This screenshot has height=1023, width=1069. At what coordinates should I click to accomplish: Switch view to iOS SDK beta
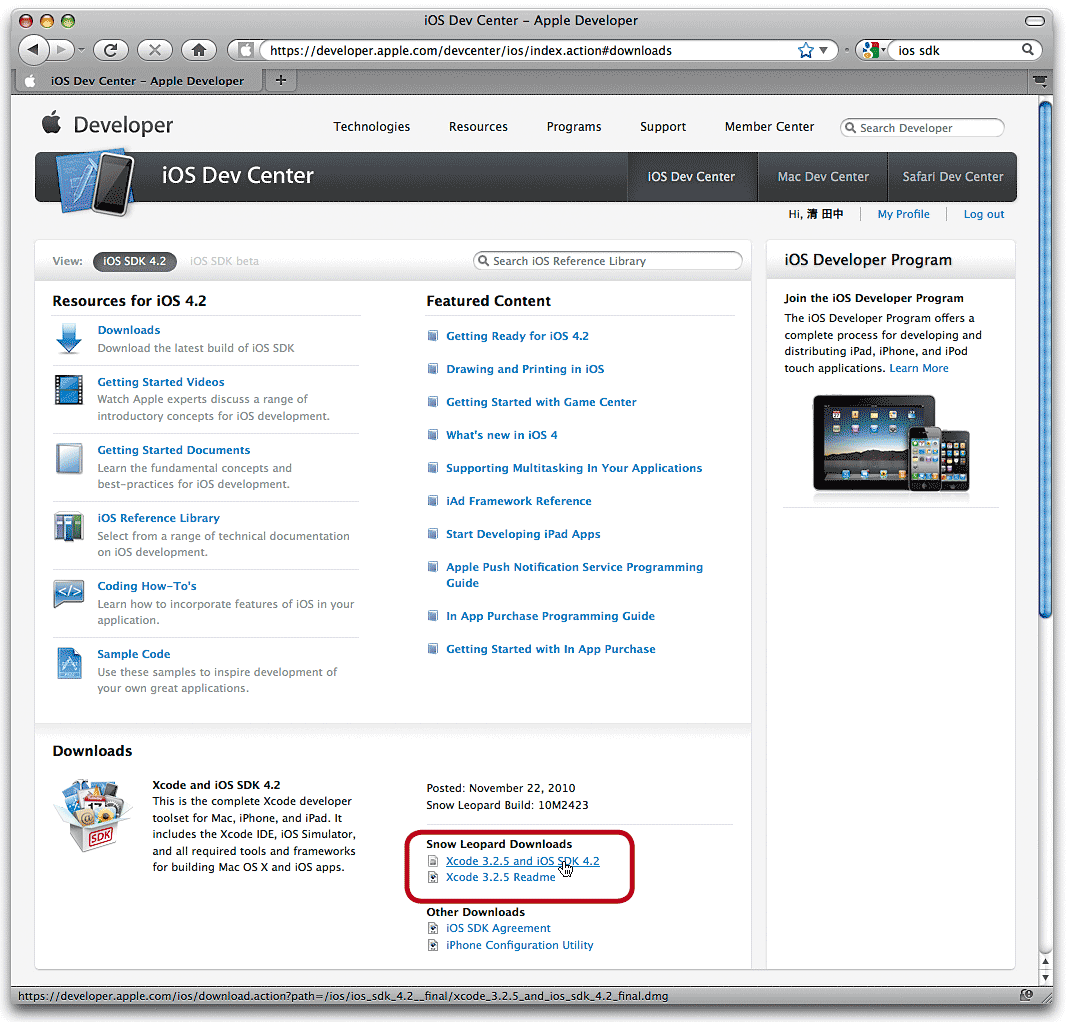(224, 261)
